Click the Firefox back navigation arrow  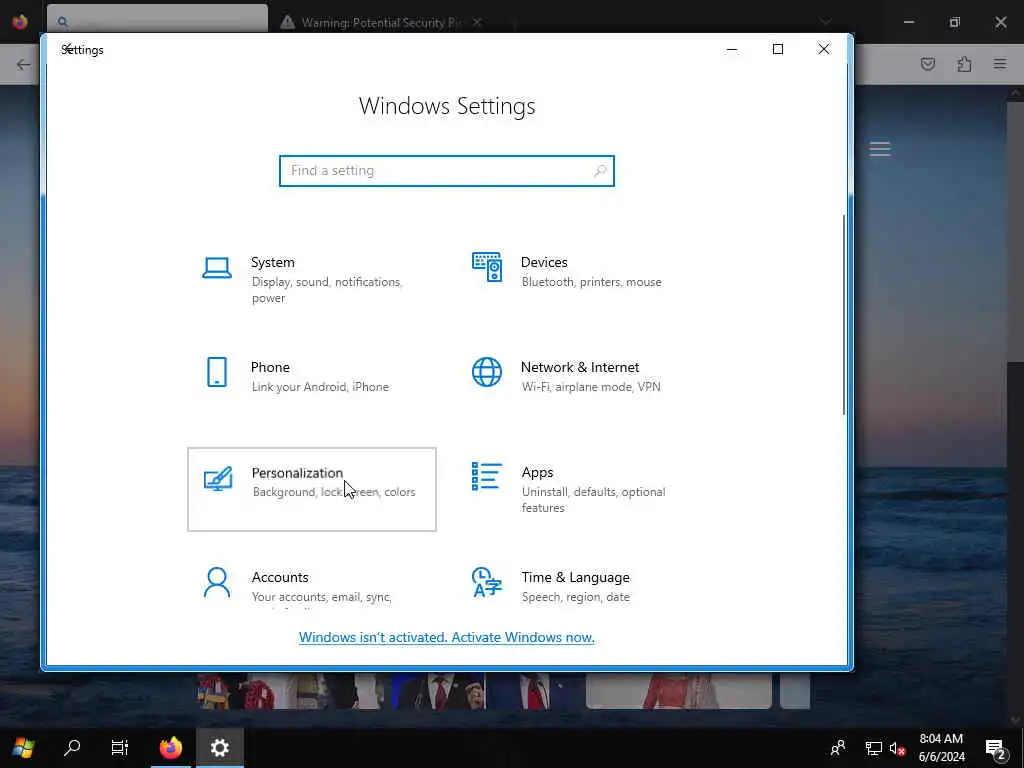tap(24, 64)
